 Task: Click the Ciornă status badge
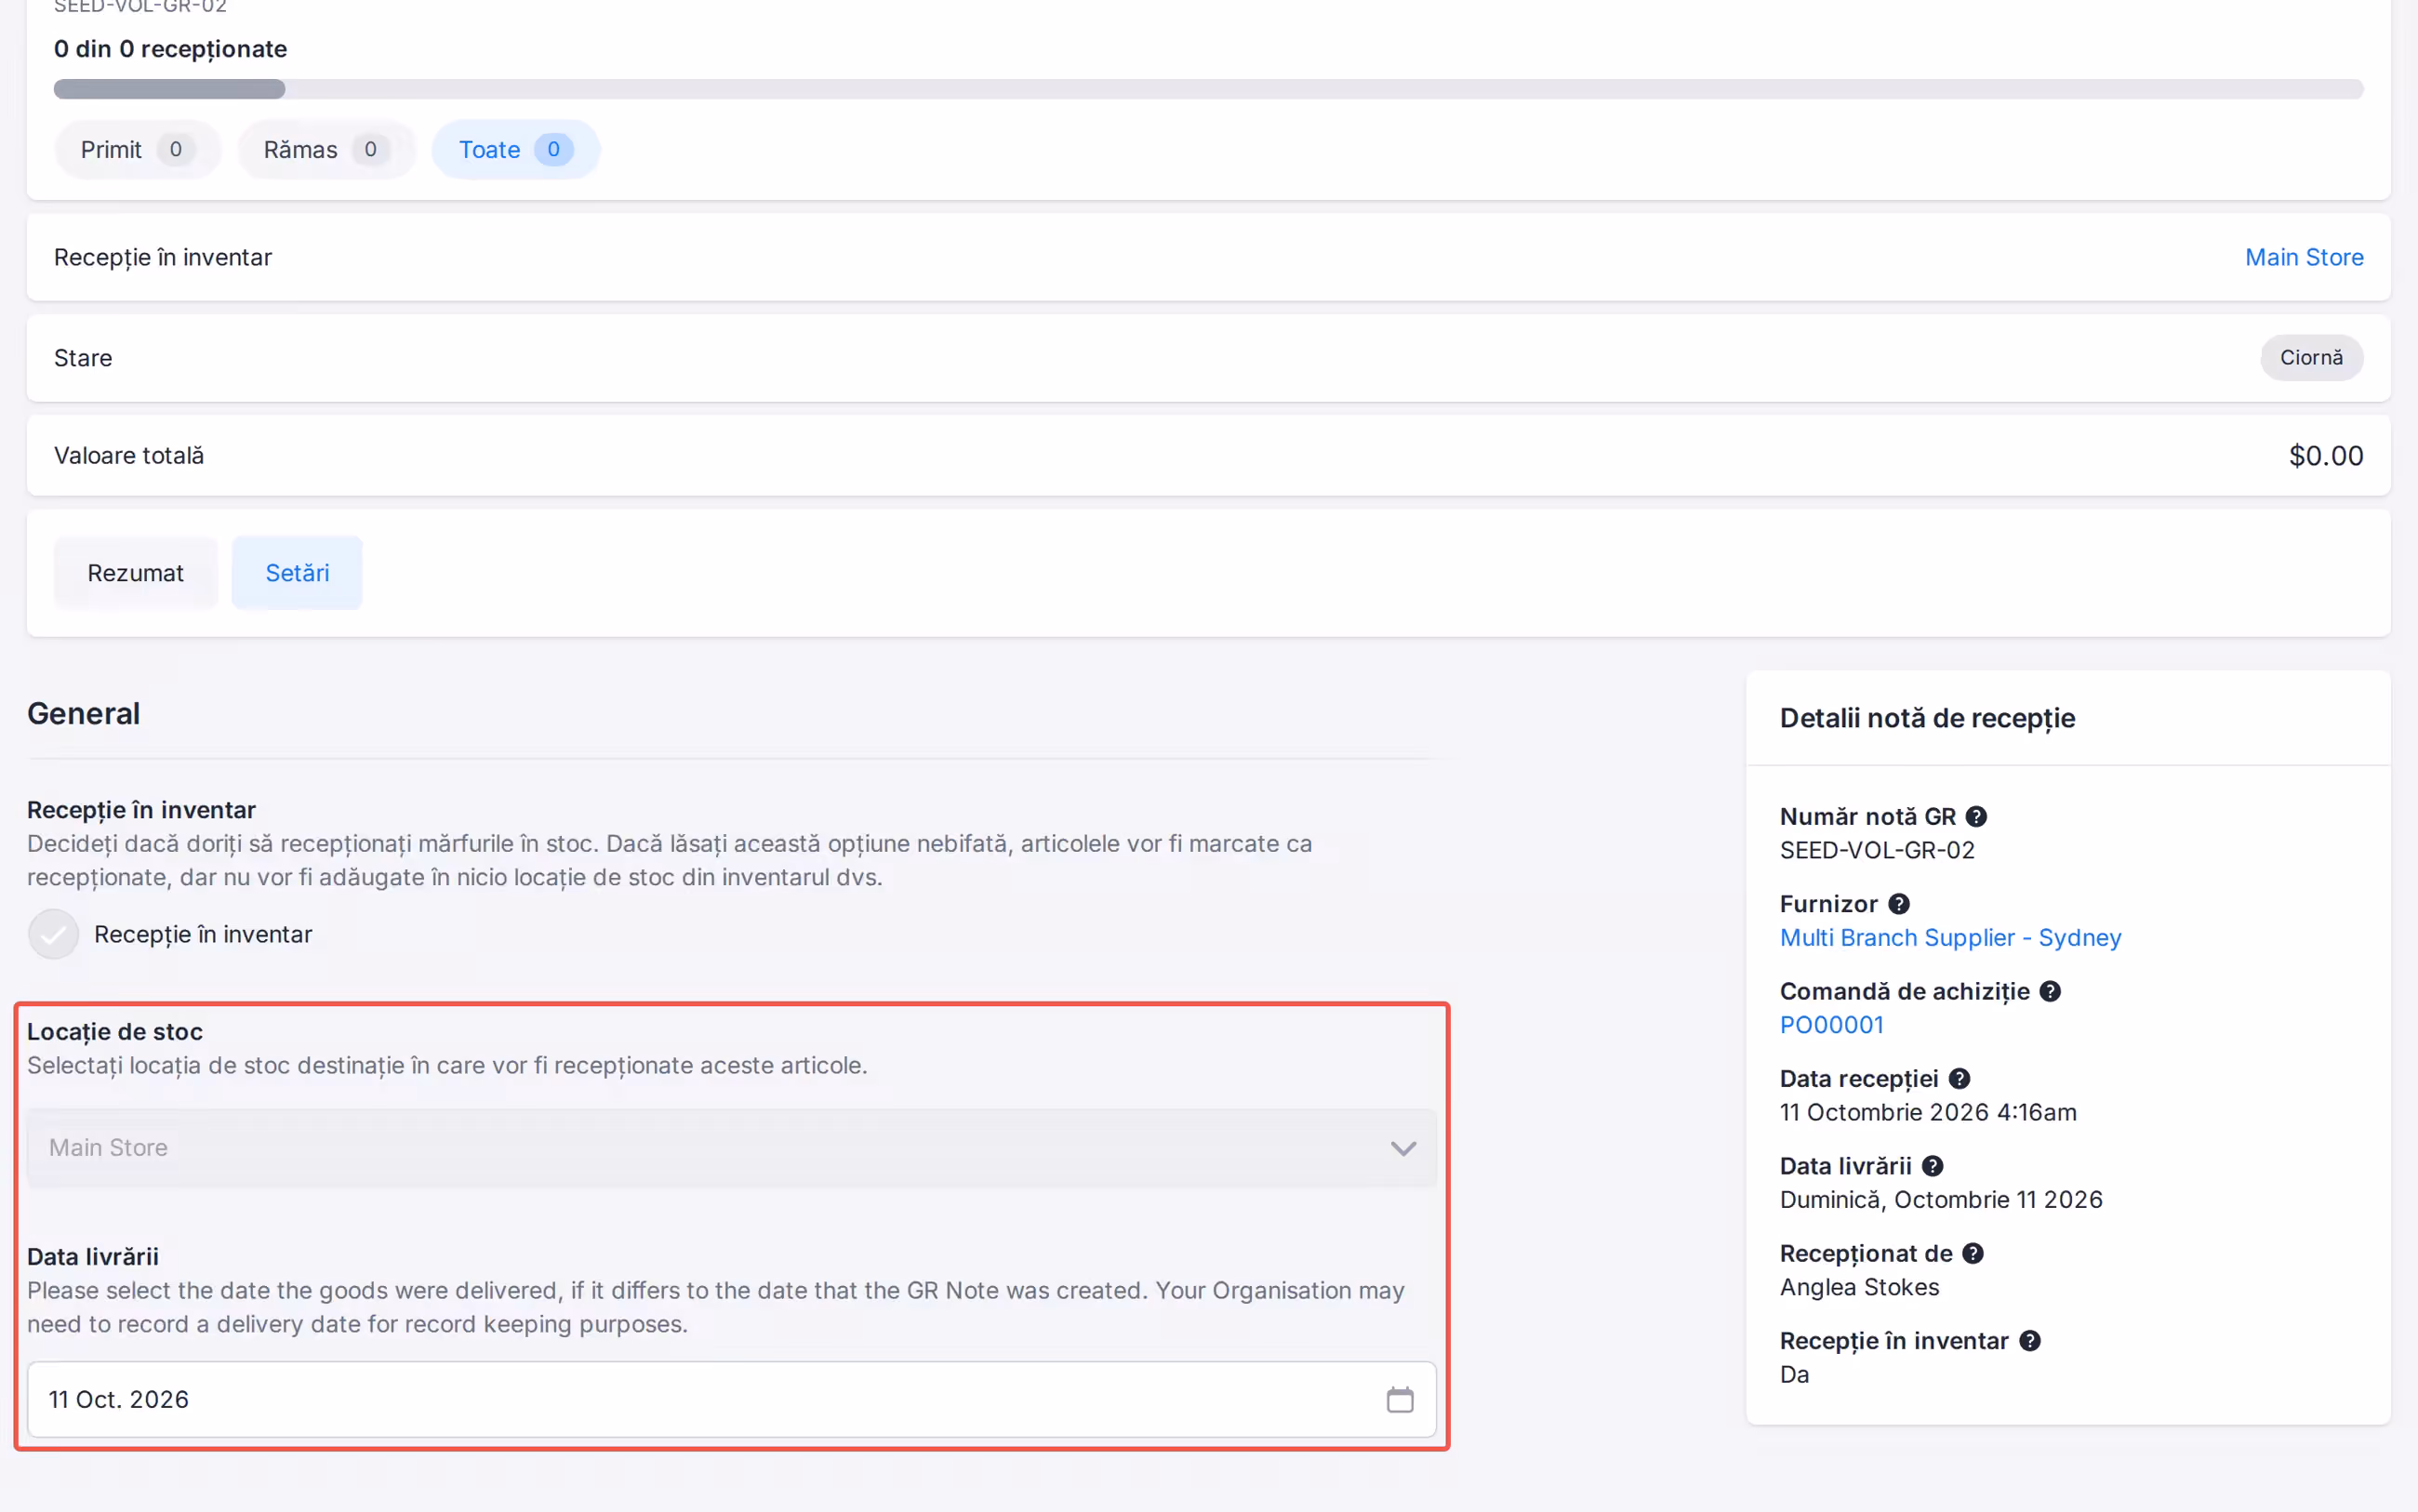point(2310,358)
